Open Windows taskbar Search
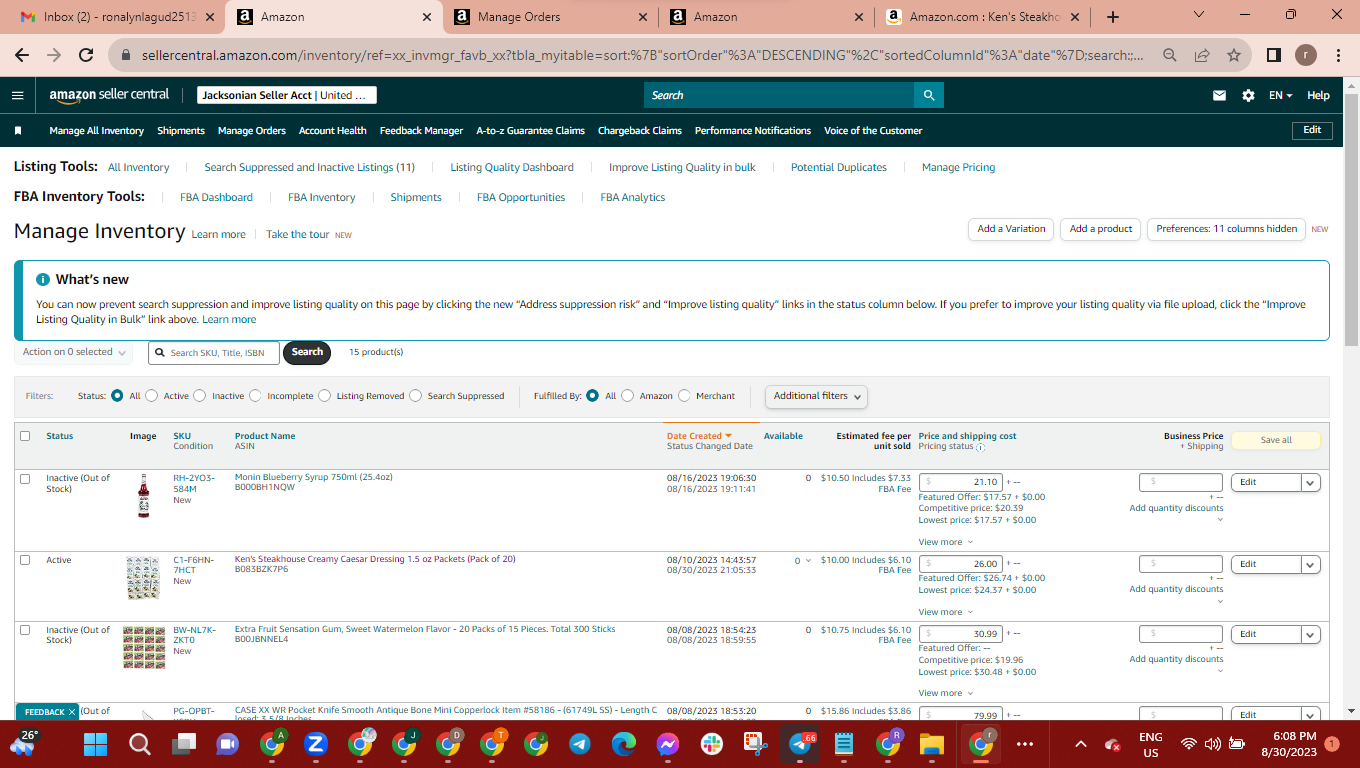 pyautogui.click(x=140, y=744)
